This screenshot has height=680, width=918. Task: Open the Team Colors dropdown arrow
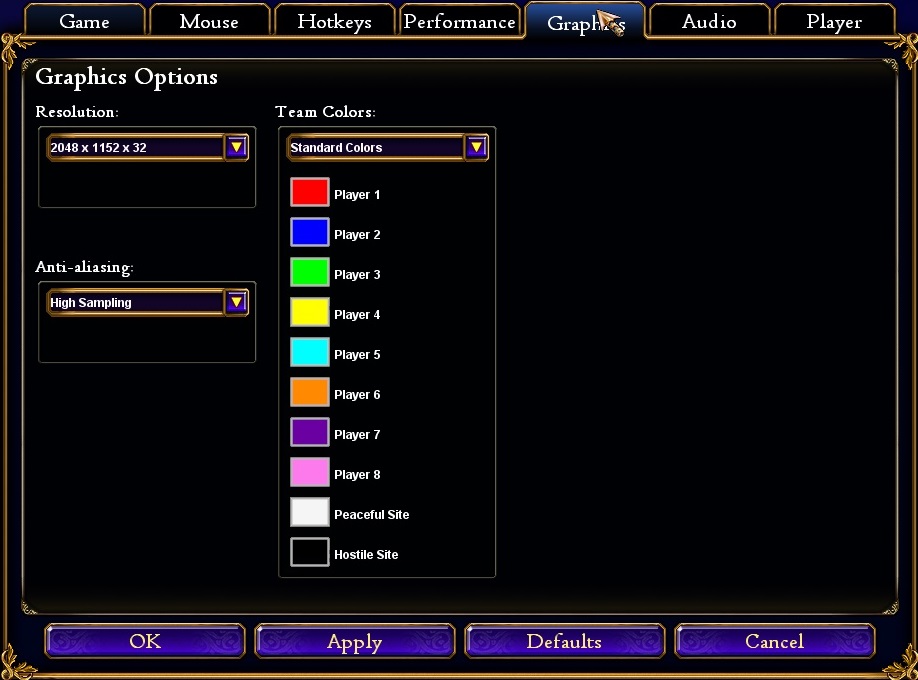click(x=476, y=147)
